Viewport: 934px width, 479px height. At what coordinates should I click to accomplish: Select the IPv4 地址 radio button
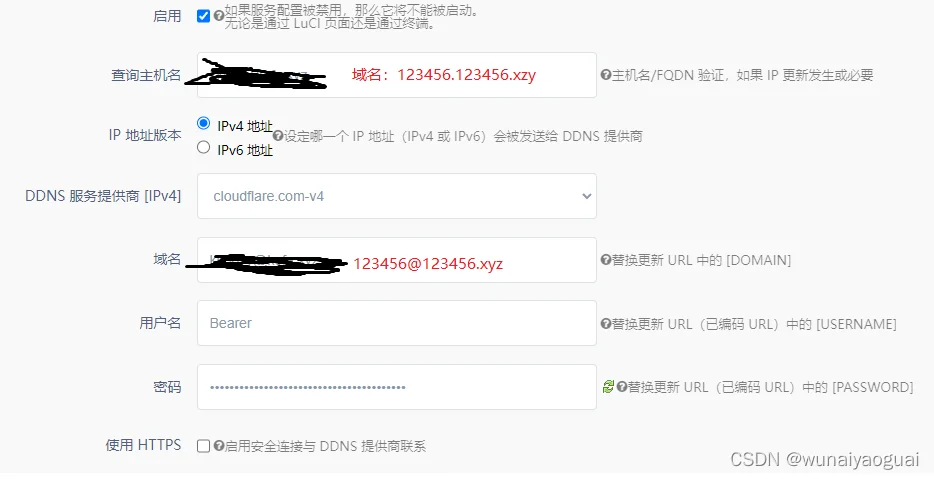pyautogui.click(x=203, y=123)
